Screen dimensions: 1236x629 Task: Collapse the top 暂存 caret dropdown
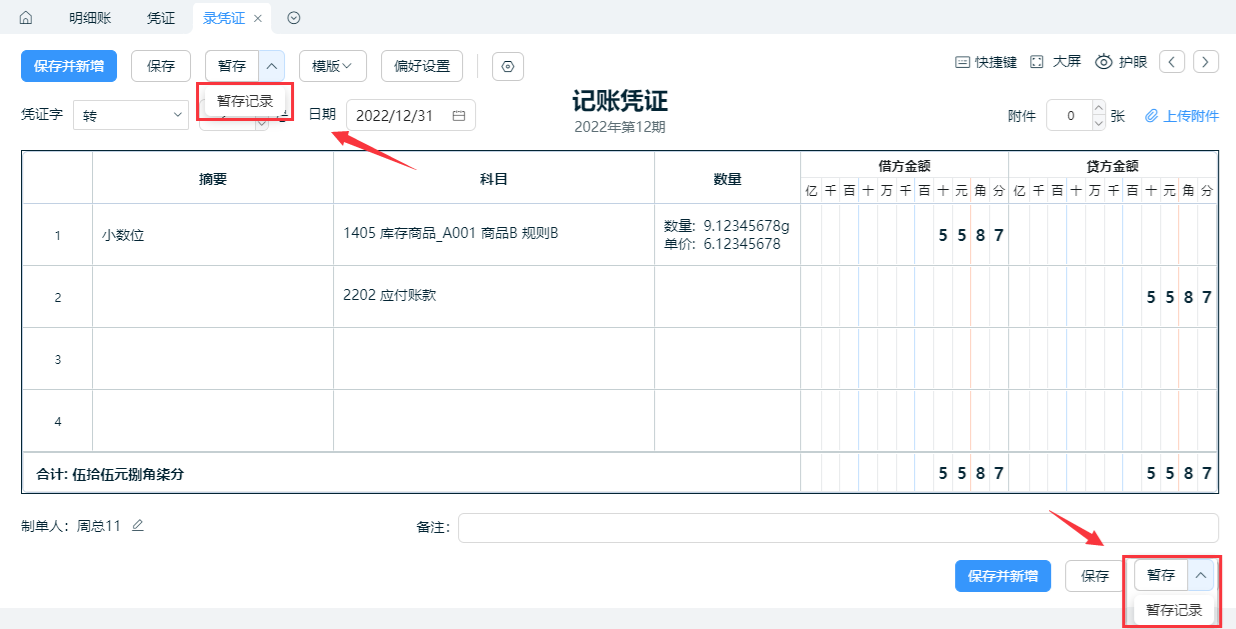tap(272, 66)
